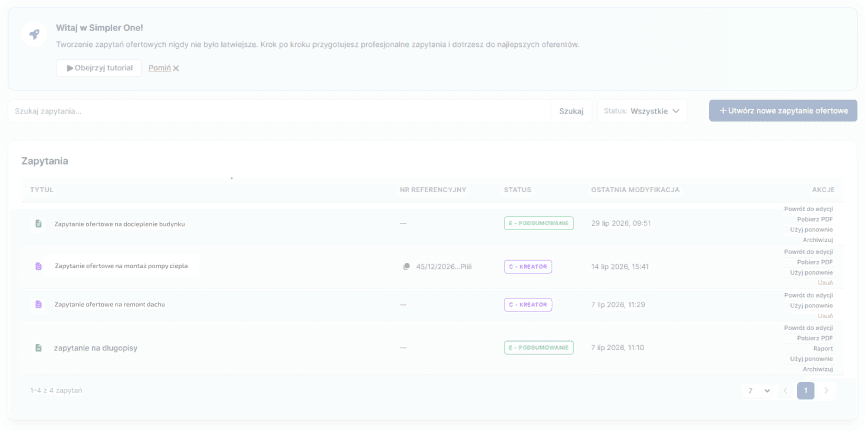Click Usuń for remont dachu inquiry
This screenshot has width=865, height=431.
click(x=825, y=316)
